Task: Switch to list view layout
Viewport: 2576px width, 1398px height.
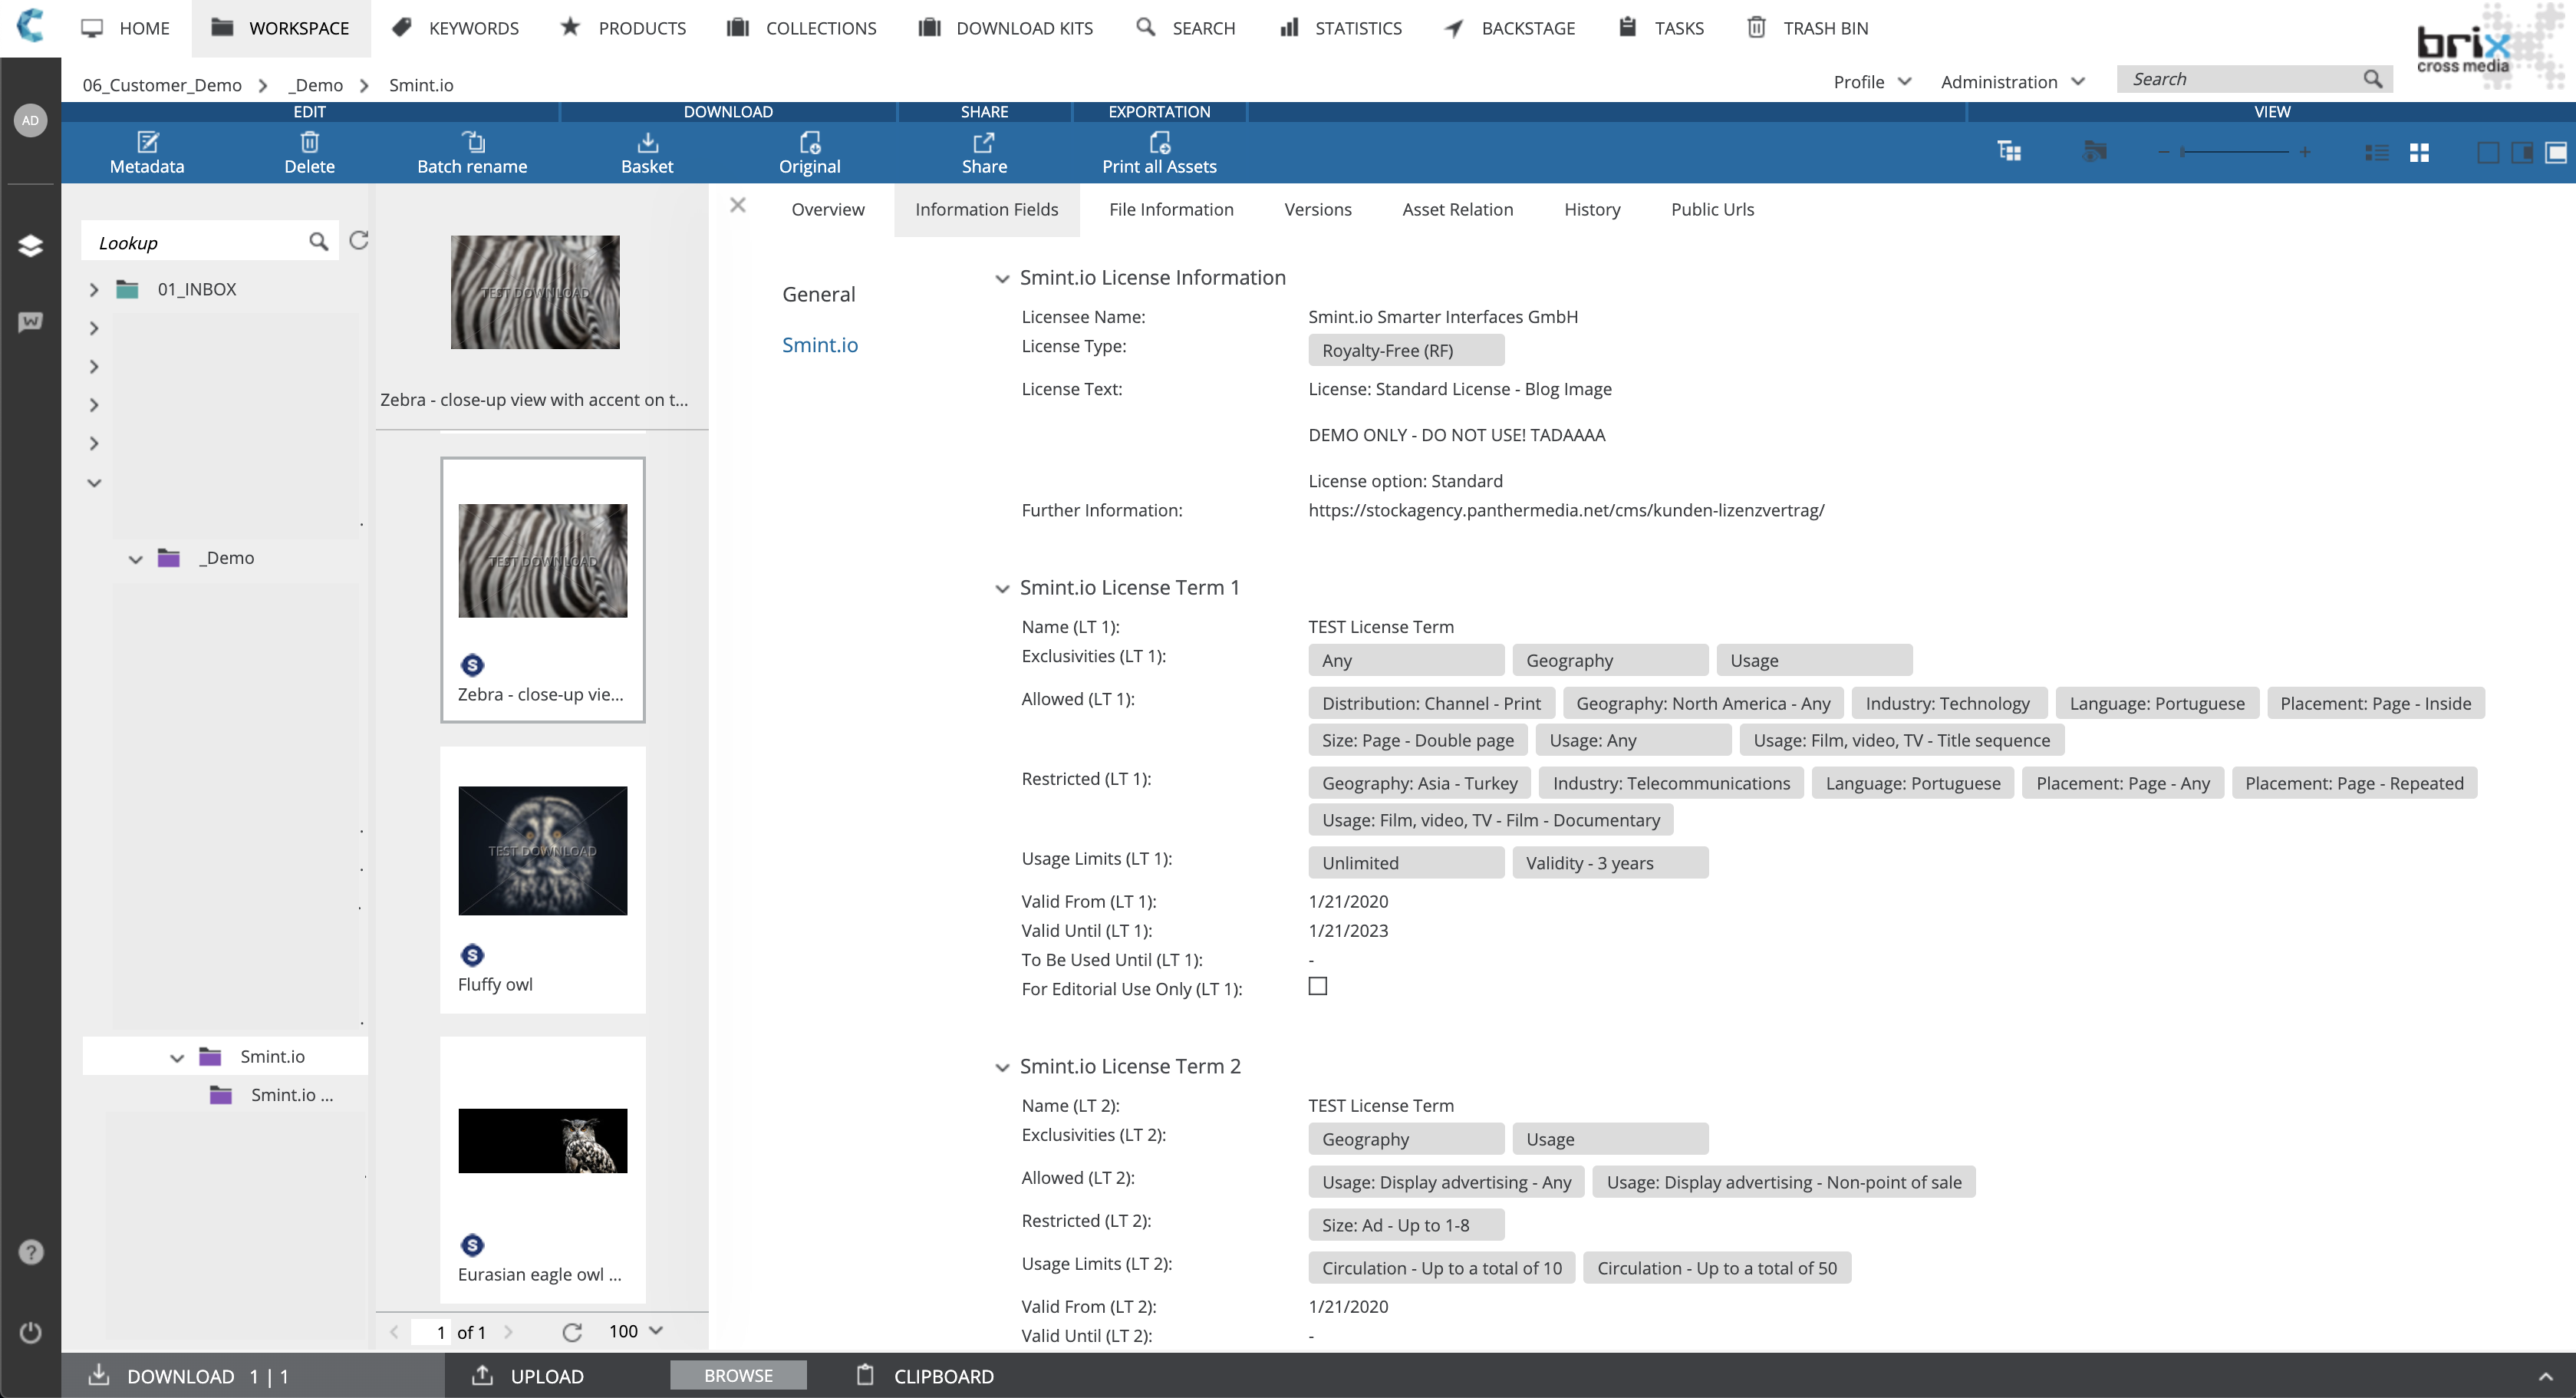Action: click(x=2376, y=152)
